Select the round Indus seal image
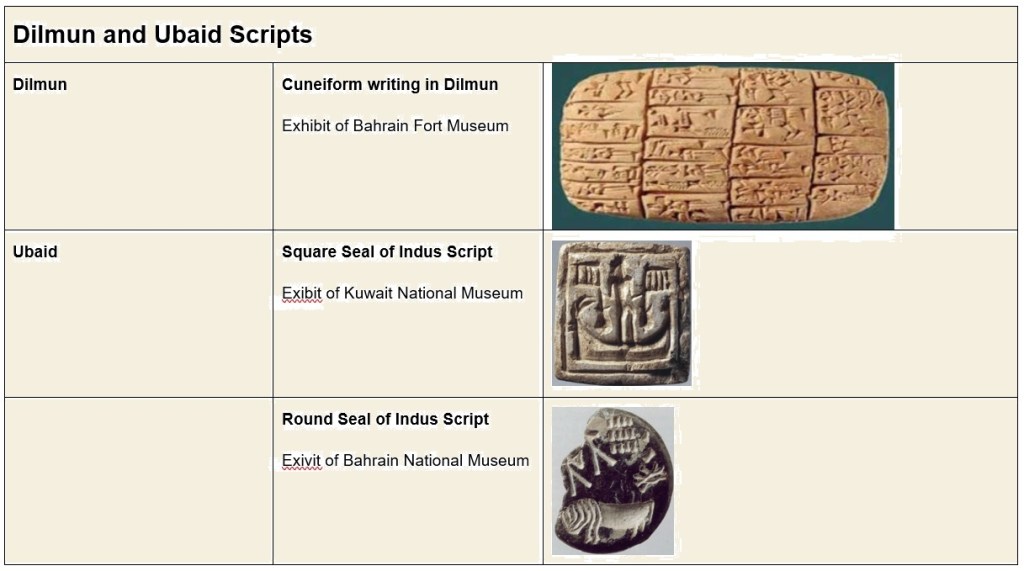 tap(613, 480)
